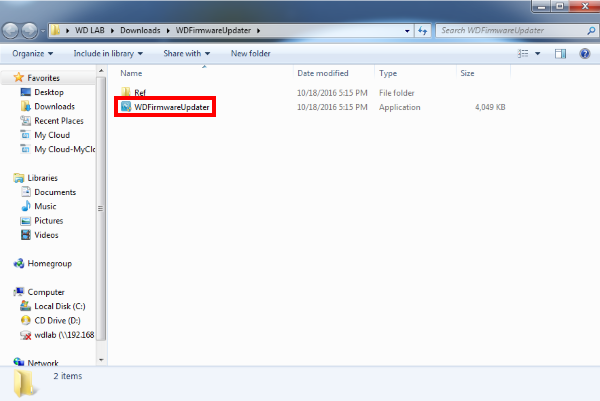Select Libraries in navigation pane
The height and width of the screenshot is (401, 600).
point(42,178)
